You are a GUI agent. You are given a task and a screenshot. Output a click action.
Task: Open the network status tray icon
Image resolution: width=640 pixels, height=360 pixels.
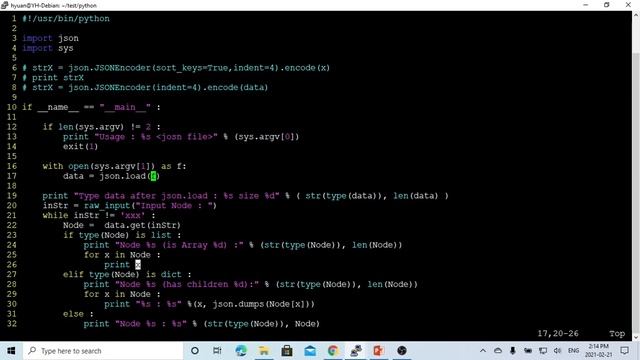click(542, 351)
